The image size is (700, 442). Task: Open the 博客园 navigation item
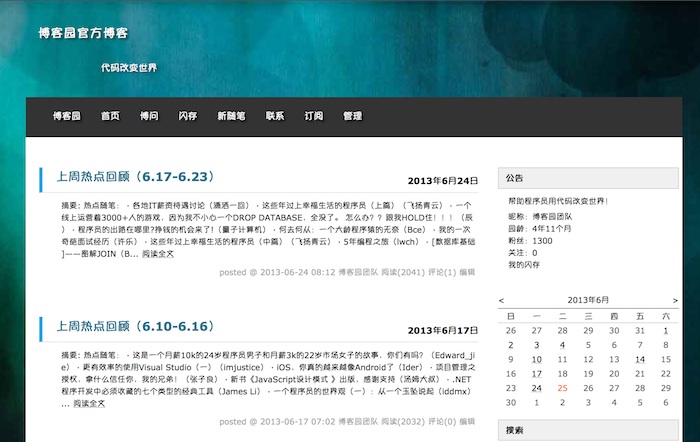67,116
